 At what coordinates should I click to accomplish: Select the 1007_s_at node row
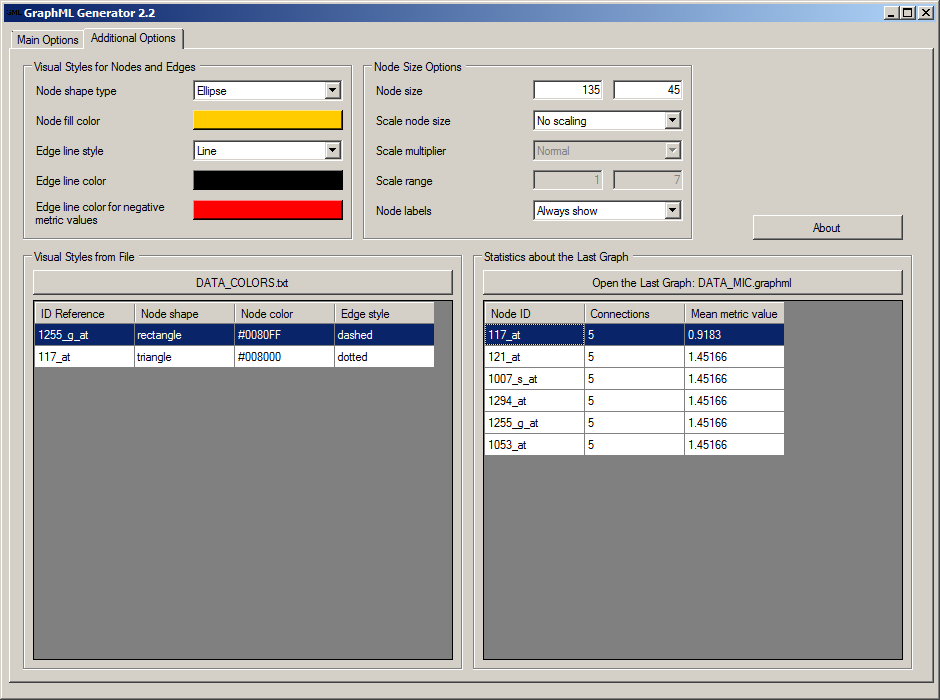pyautogui.click(x=634, y=379)
